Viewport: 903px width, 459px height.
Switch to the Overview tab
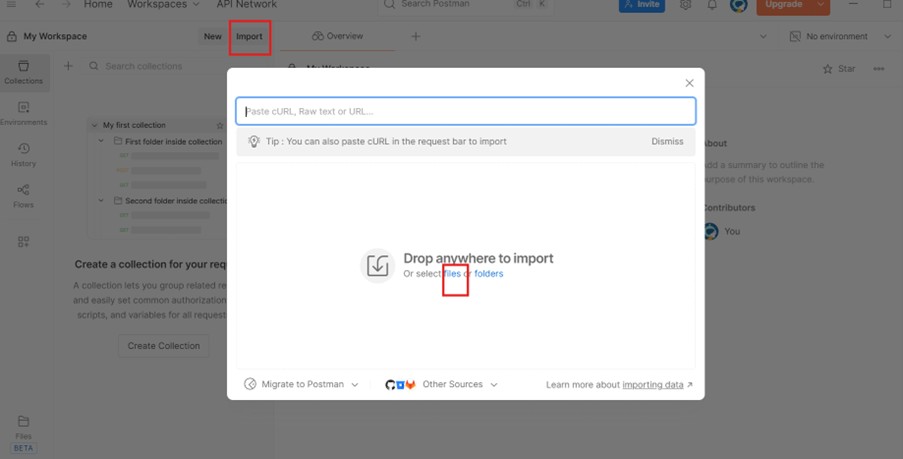click(337, 36)
